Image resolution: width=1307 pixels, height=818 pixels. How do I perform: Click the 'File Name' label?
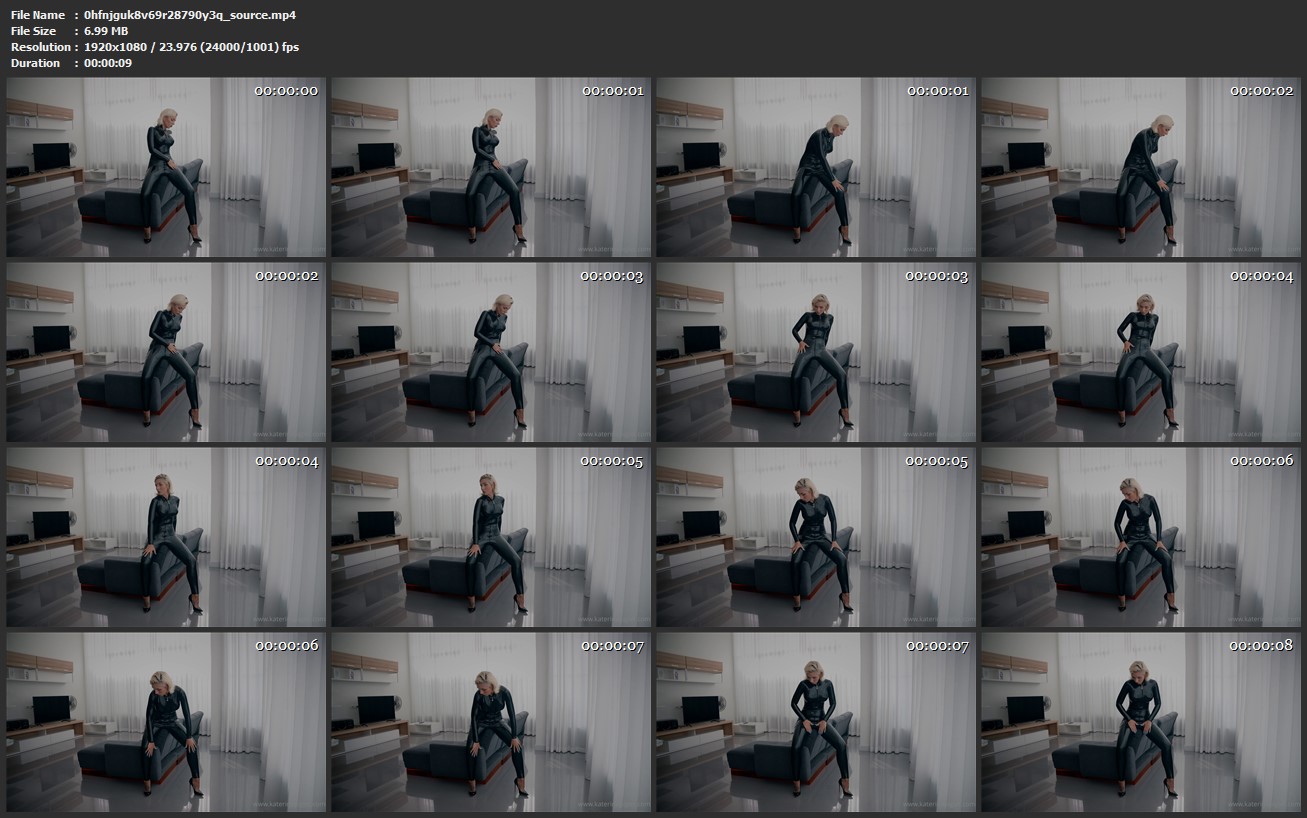coord(38,15)
